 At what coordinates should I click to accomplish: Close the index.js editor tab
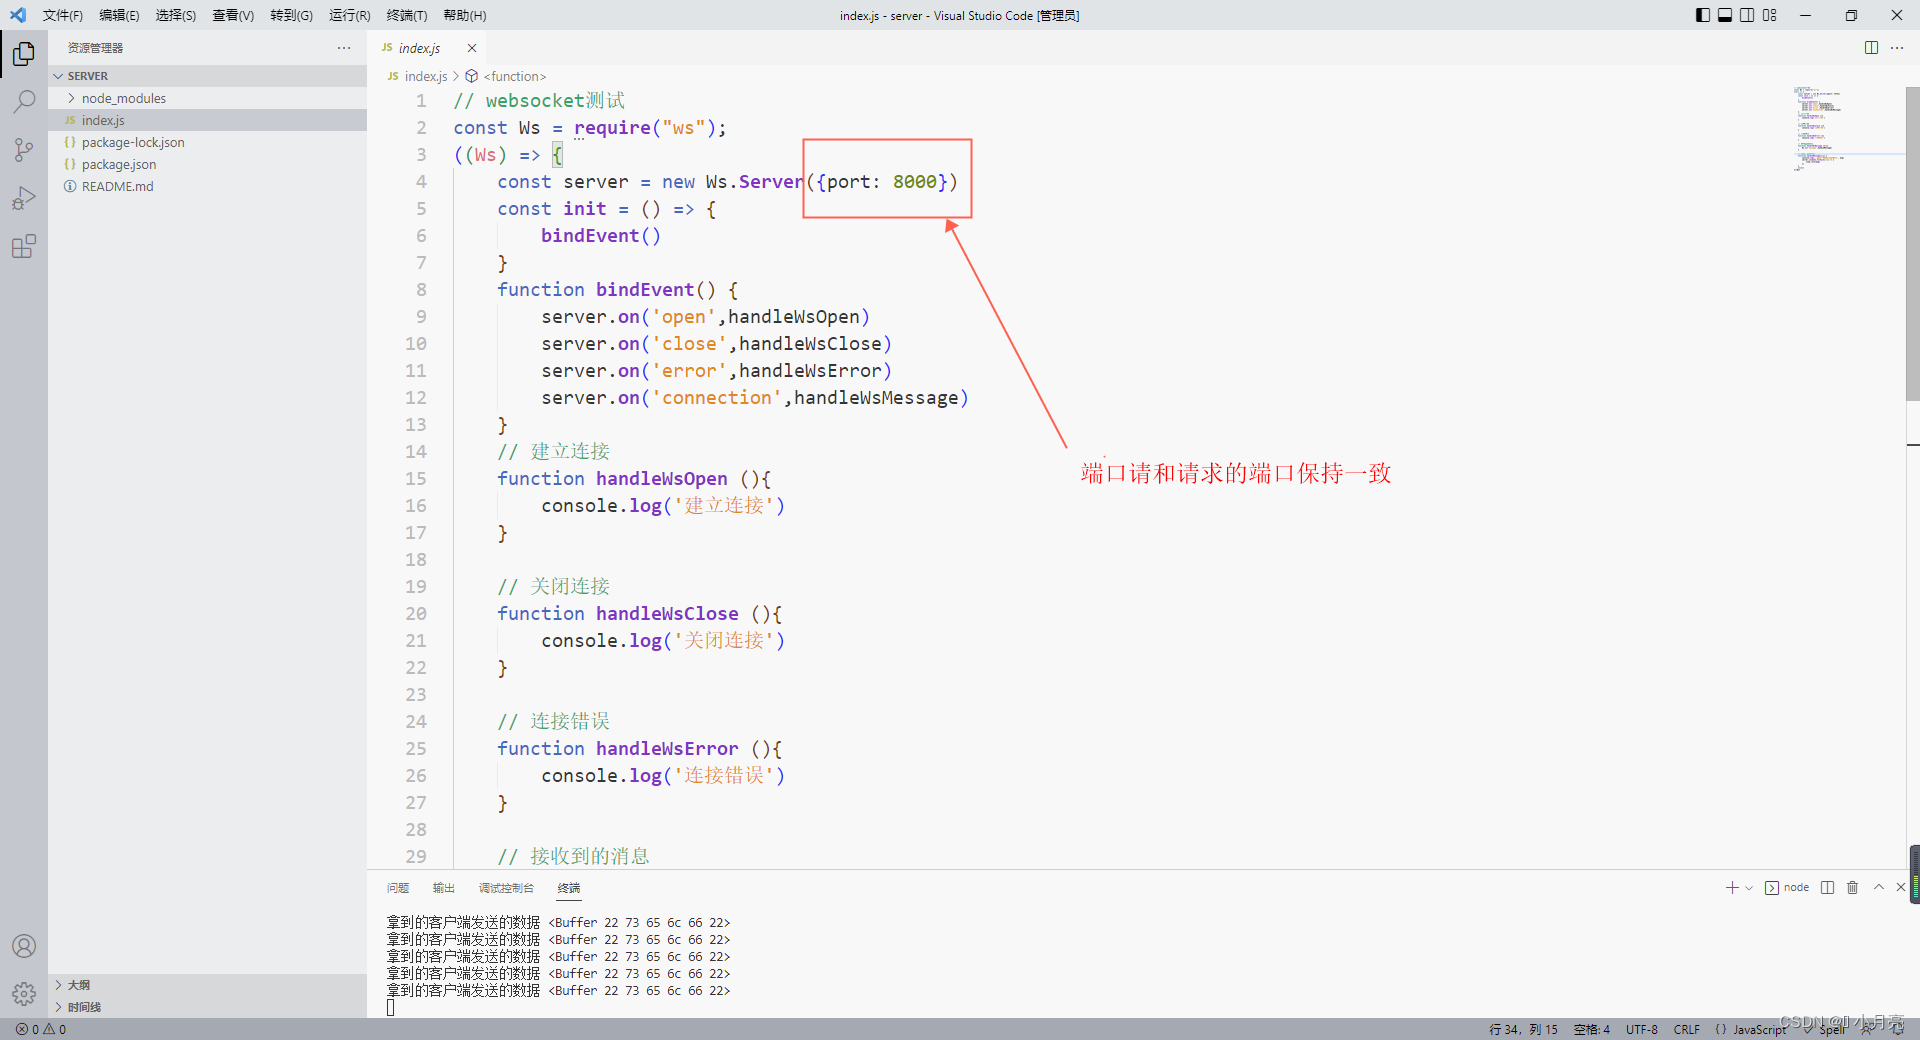click(x=472, y=48)
